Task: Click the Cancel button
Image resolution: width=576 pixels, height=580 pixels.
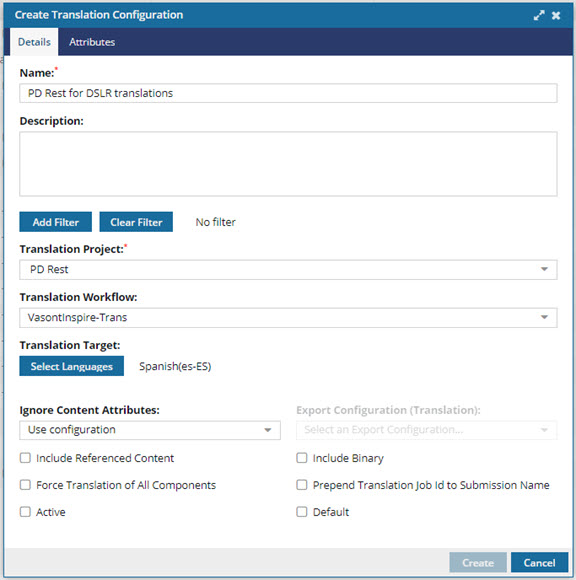Action: 539,563
